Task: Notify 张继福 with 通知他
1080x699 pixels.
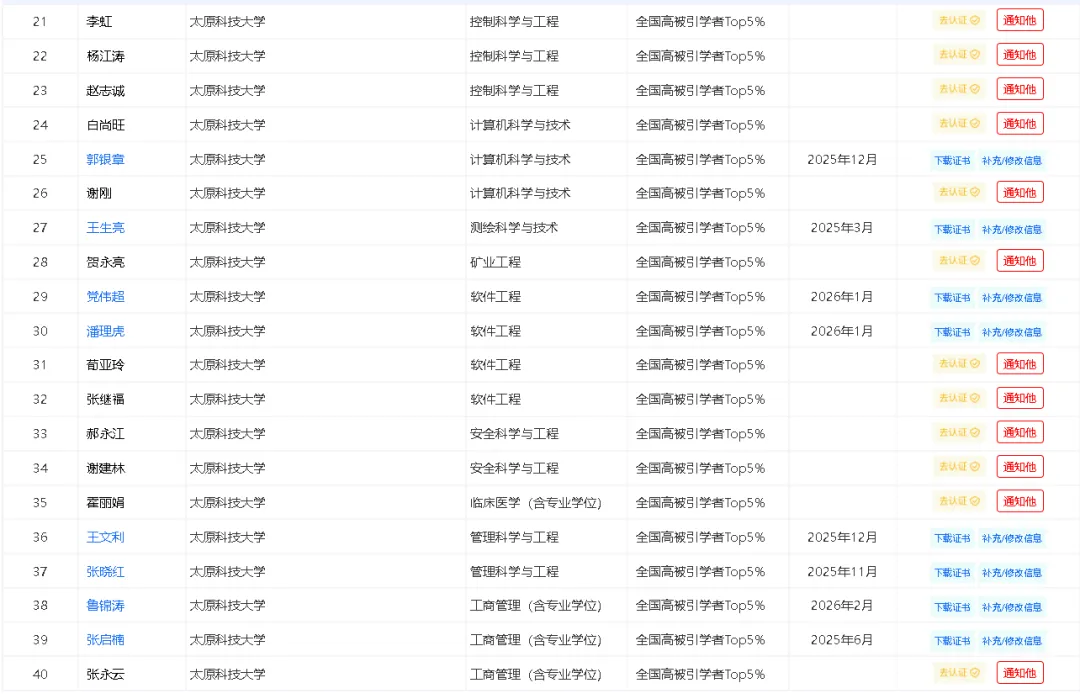Action: tap(1019, 398)
